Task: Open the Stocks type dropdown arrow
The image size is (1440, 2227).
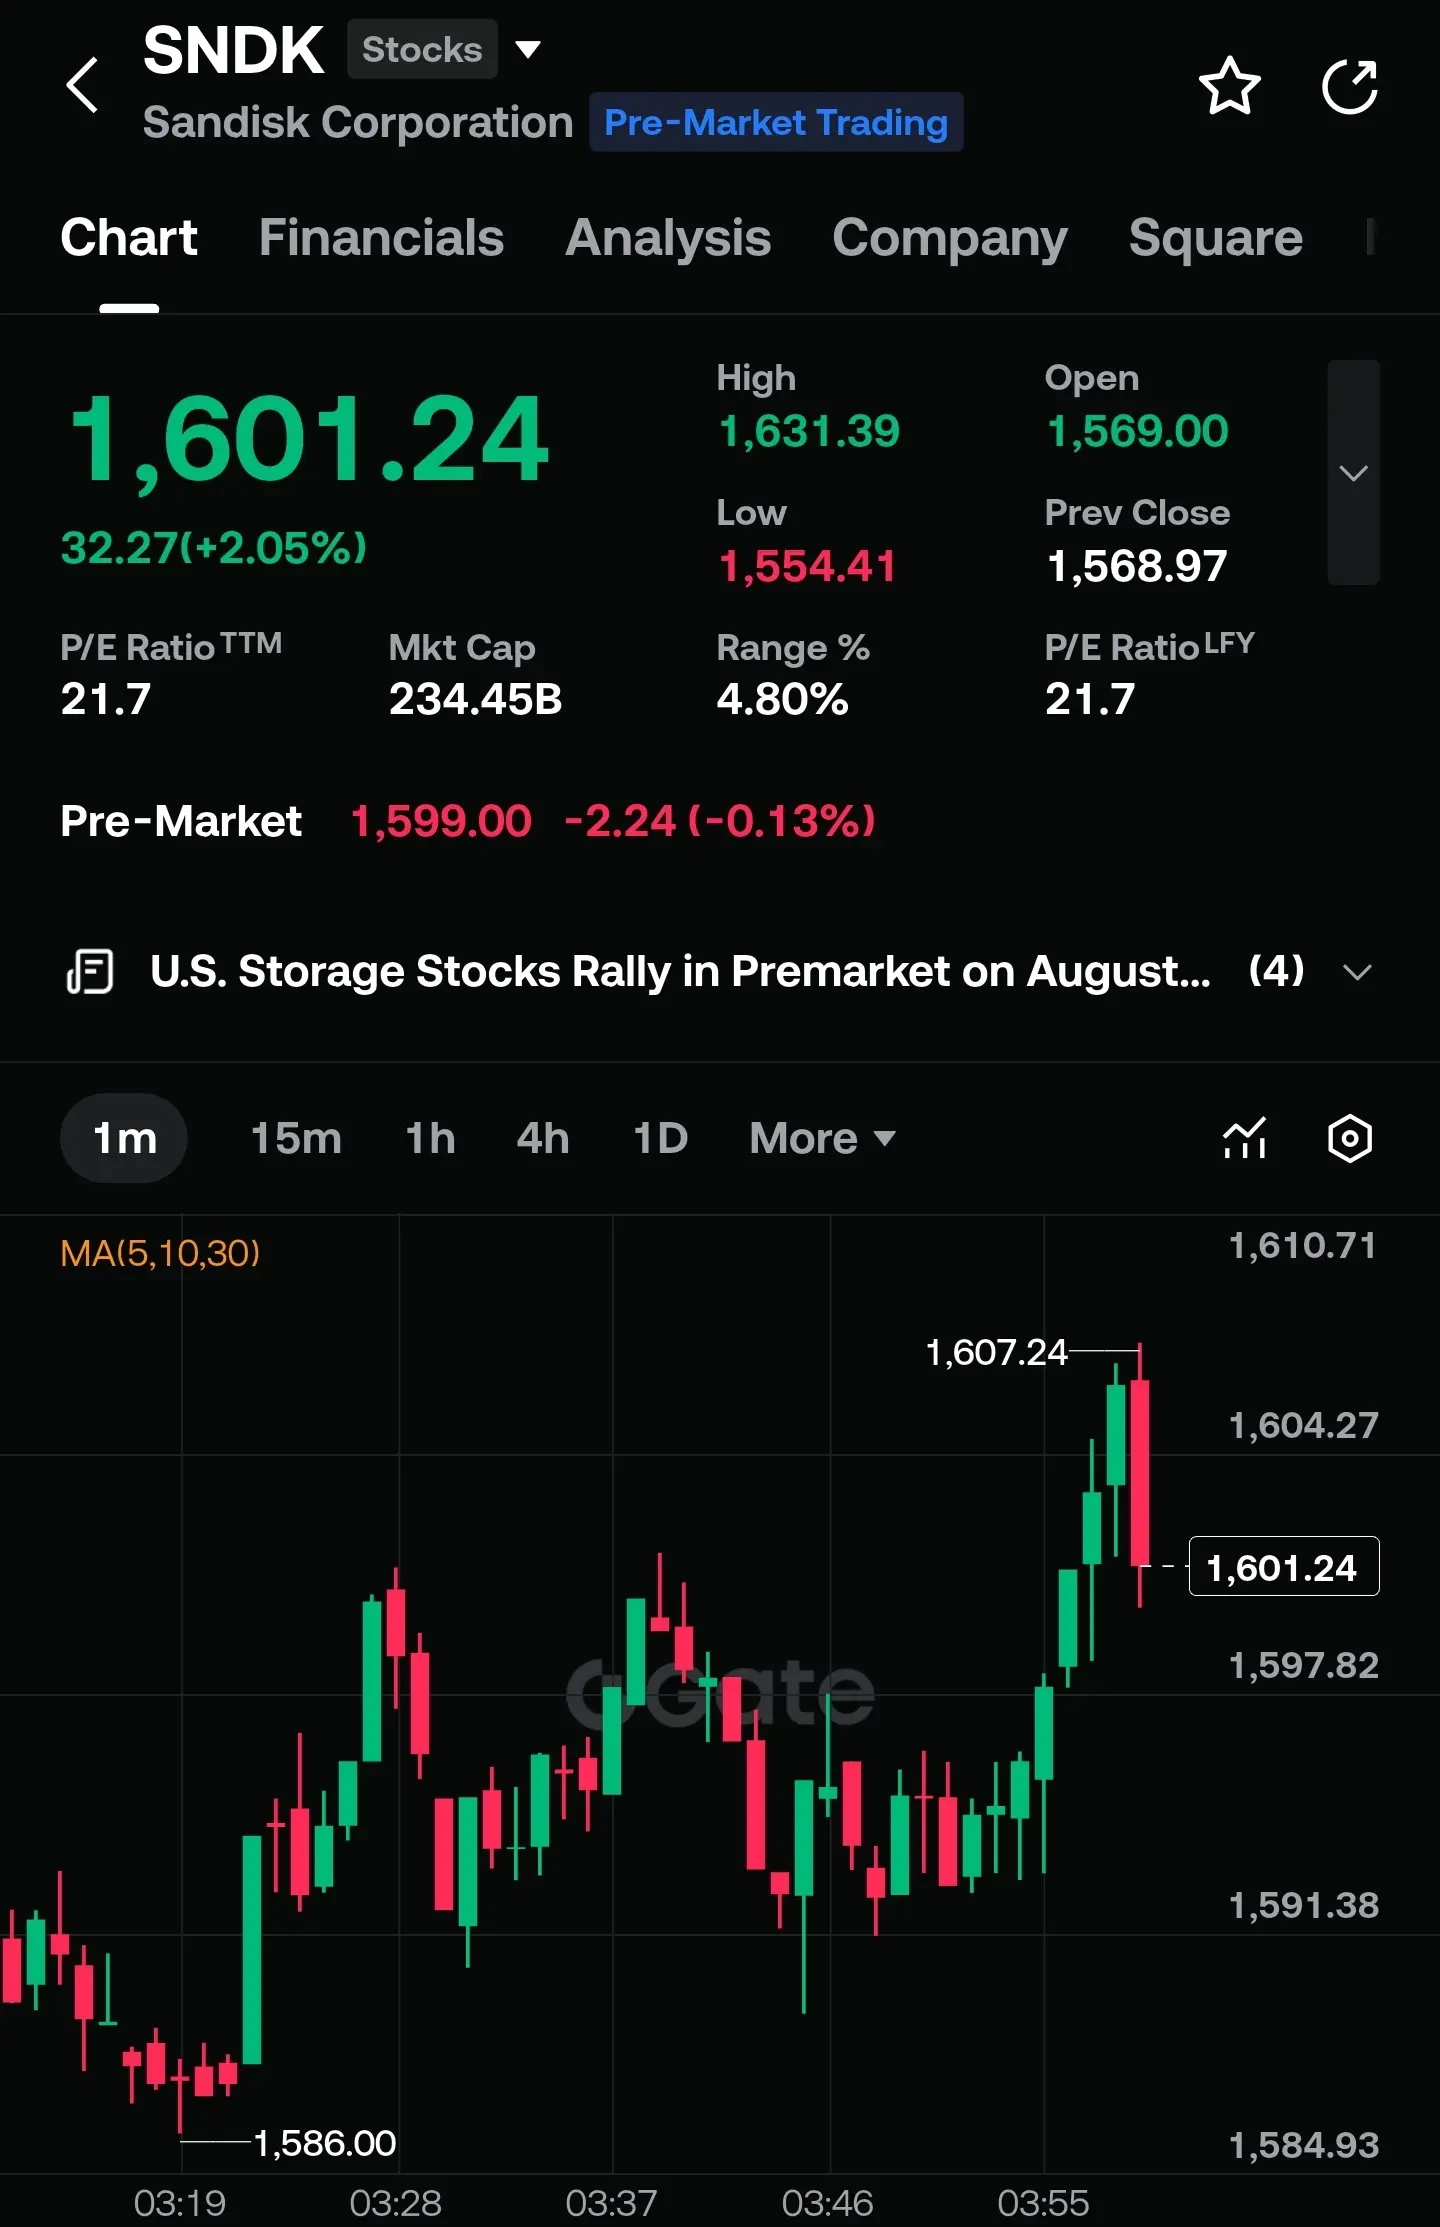Action: pyautogui.click(x=528, y=49)
